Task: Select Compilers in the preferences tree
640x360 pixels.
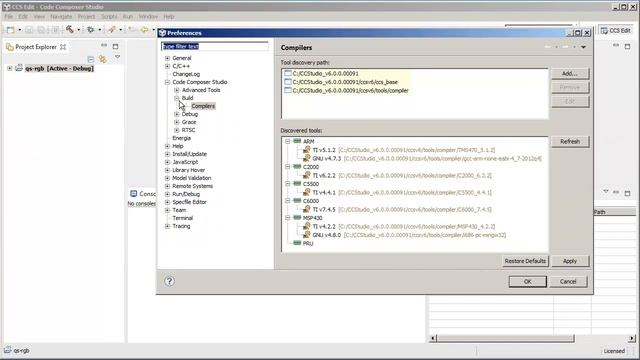Action: tap(203, 106)
